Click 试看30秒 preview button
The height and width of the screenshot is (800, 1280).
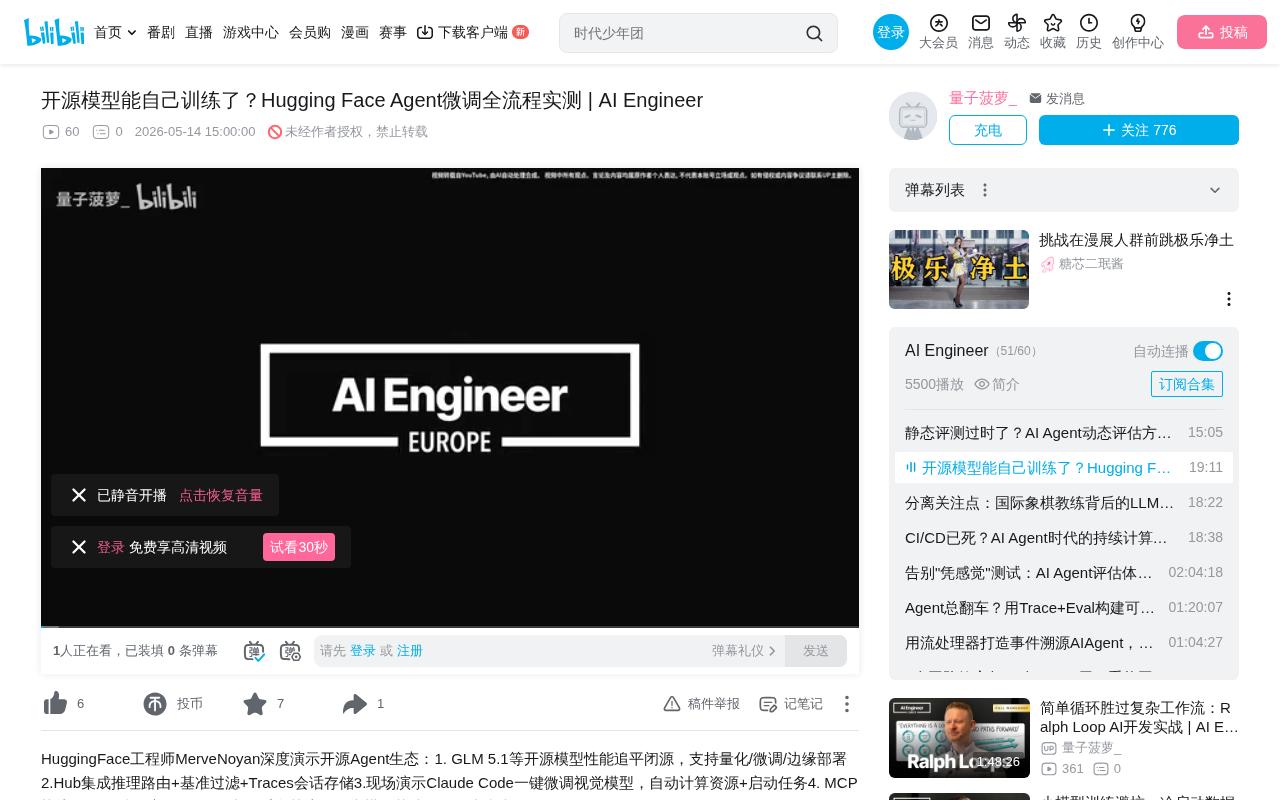click(299, 547)
